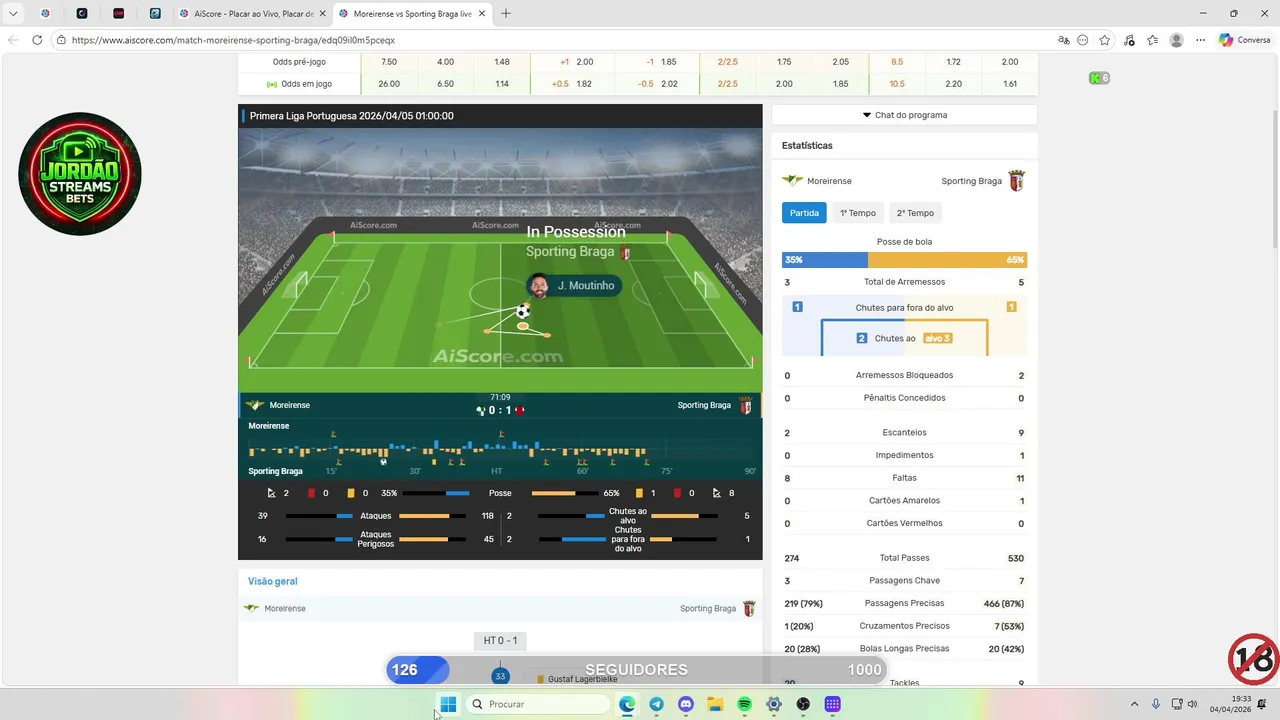Click the HT 0 - 1 label
Viewport: 1280px width, 720px height.
500,640
